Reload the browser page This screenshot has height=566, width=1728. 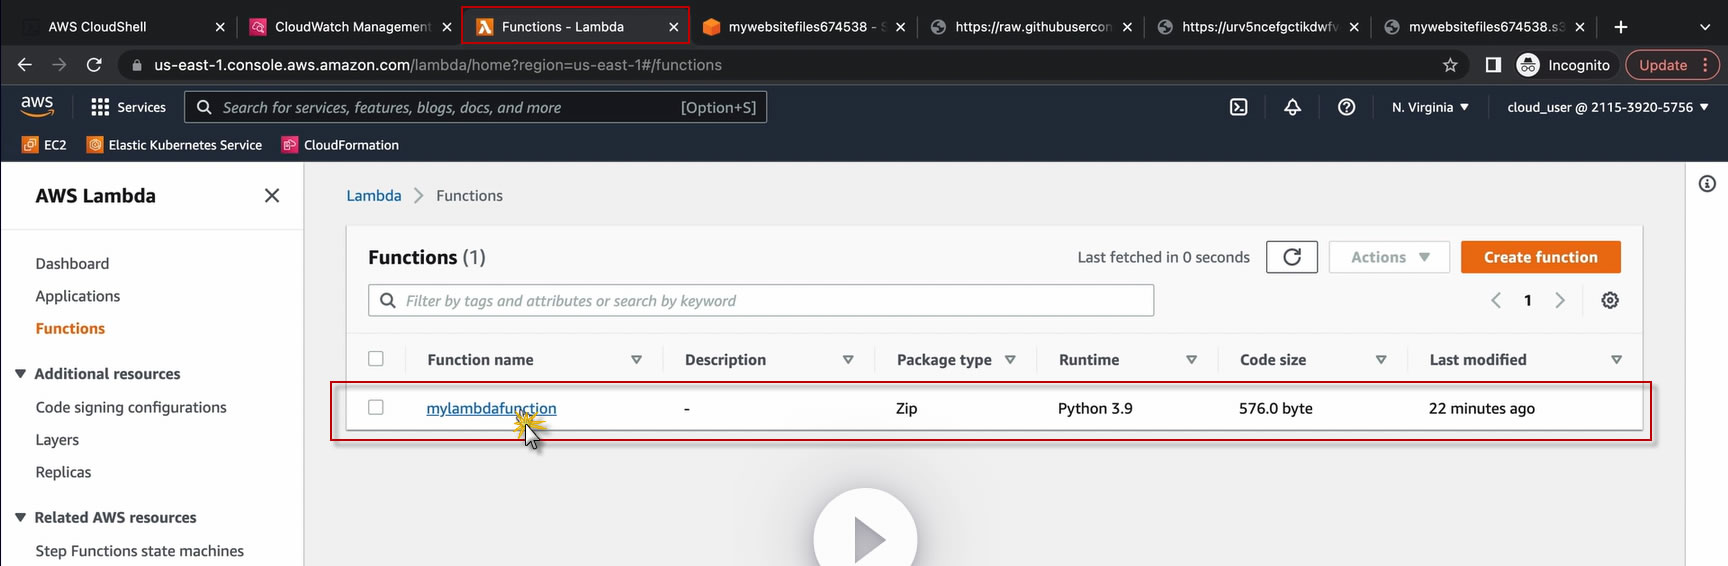click(x=94, y=65)
